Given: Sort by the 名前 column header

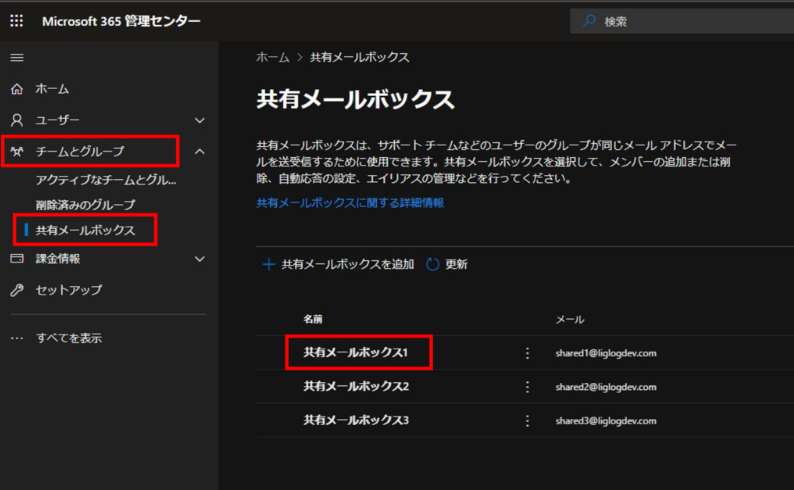Looking at the screenshot, I should [313, 319].
